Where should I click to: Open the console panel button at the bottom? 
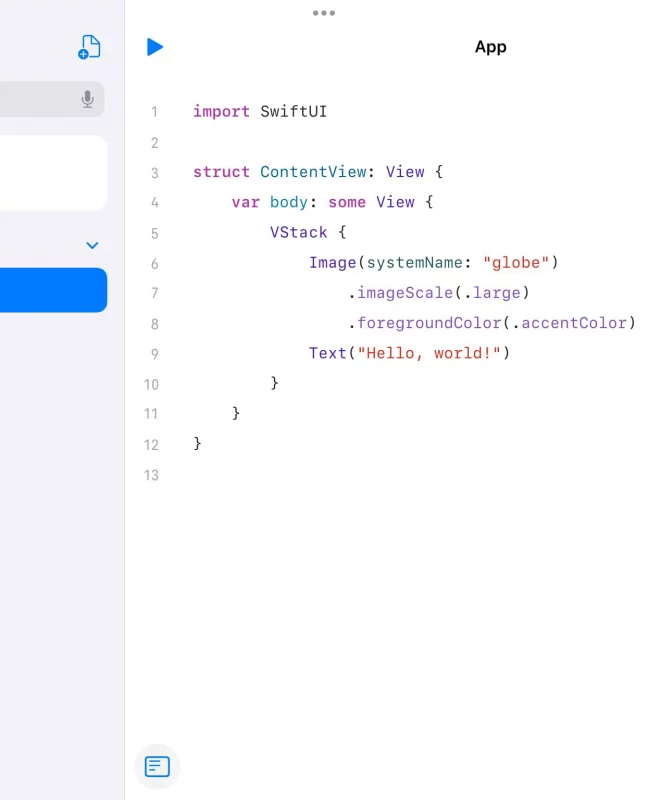click(x=157, y=766)
